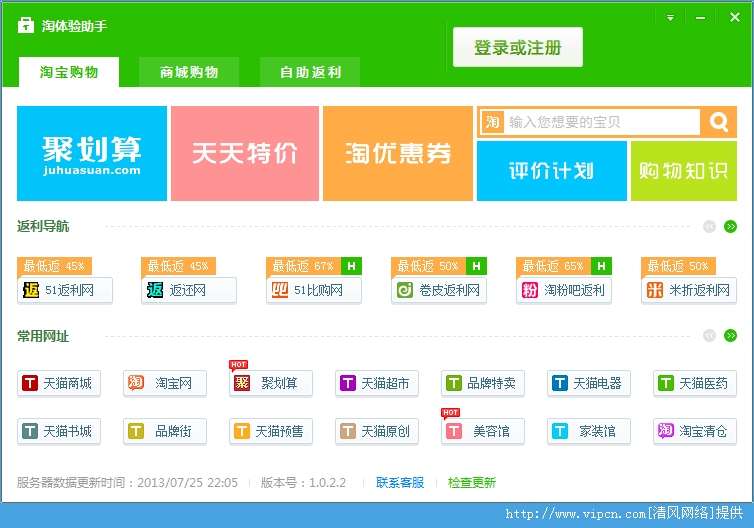Switch to the 淘宝购物 tab
754x528 pixels.
(69, 72)
